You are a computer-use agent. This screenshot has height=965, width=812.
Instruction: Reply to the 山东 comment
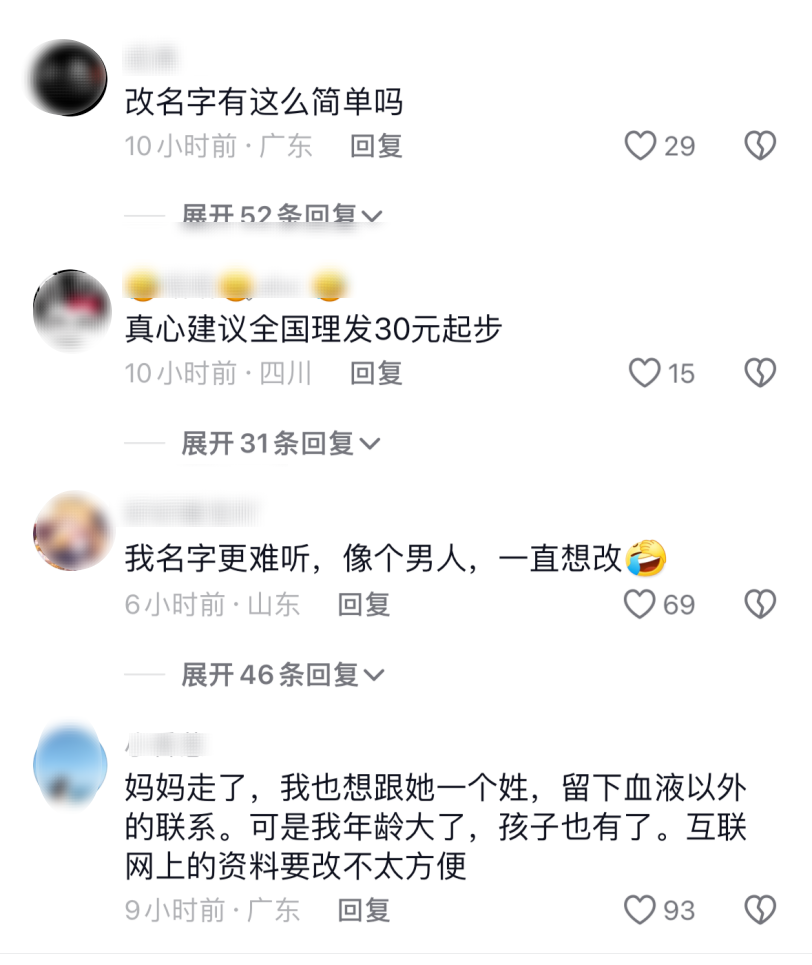click(x=364, y=604)
